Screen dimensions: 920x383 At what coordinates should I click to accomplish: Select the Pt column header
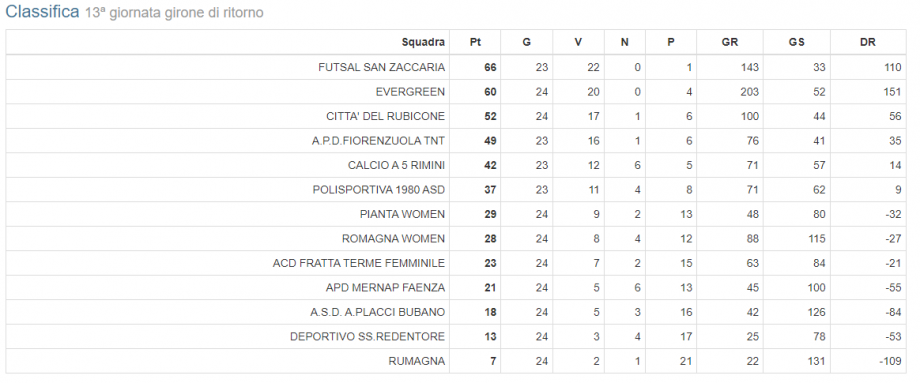(x=475, y=42)
